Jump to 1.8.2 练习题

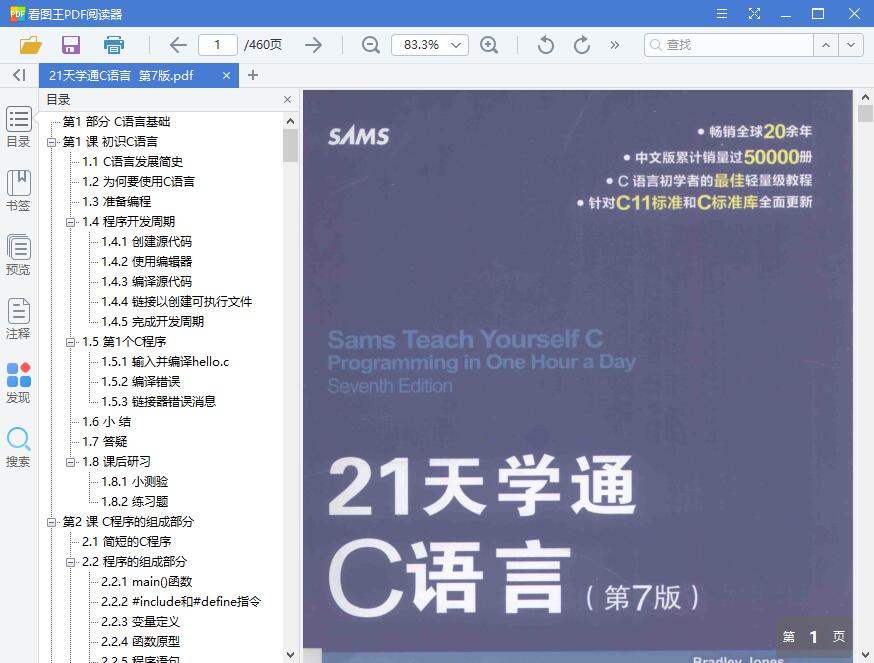click(x=134, y=502)
